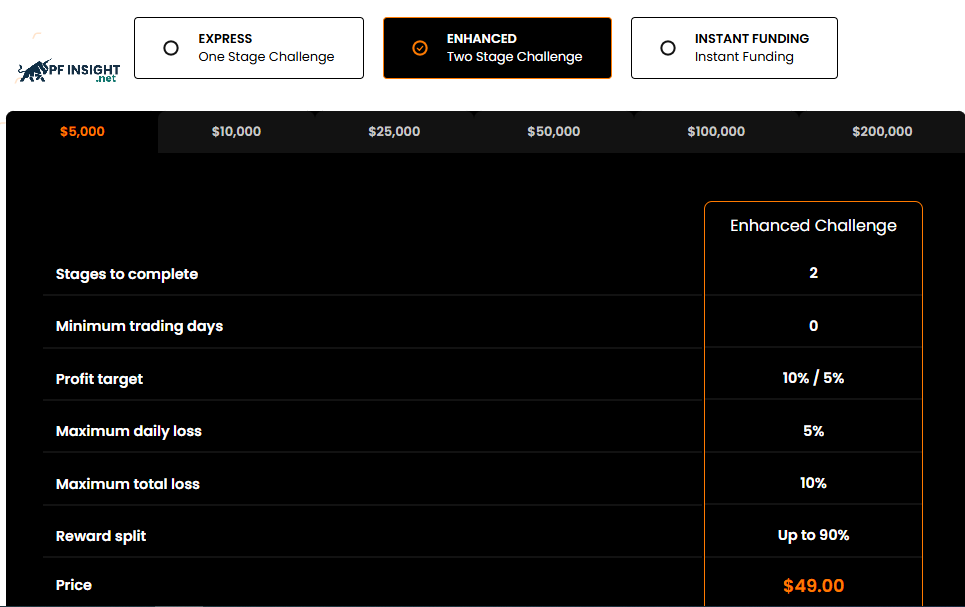Switch to the $100,000 account tab

tap(716, 131)
